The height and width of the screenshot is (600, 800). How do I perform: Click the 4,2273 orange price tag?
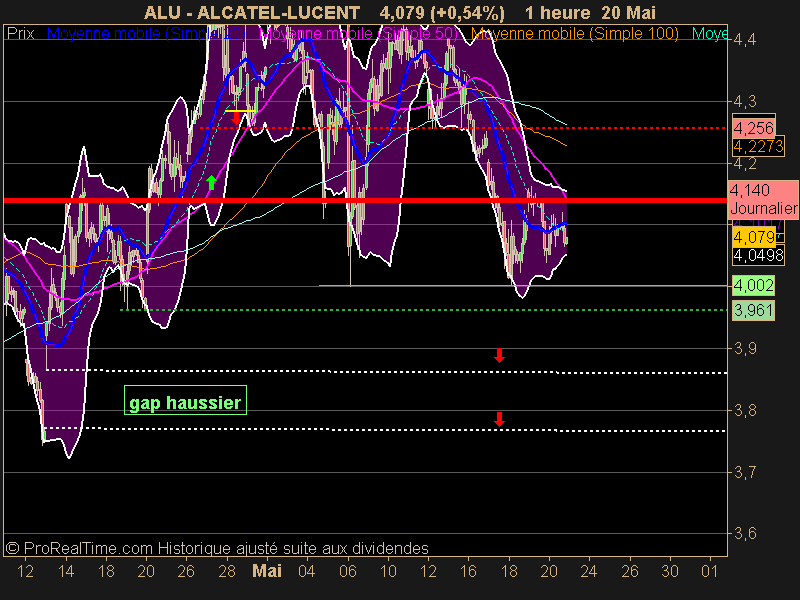(758, 147)
